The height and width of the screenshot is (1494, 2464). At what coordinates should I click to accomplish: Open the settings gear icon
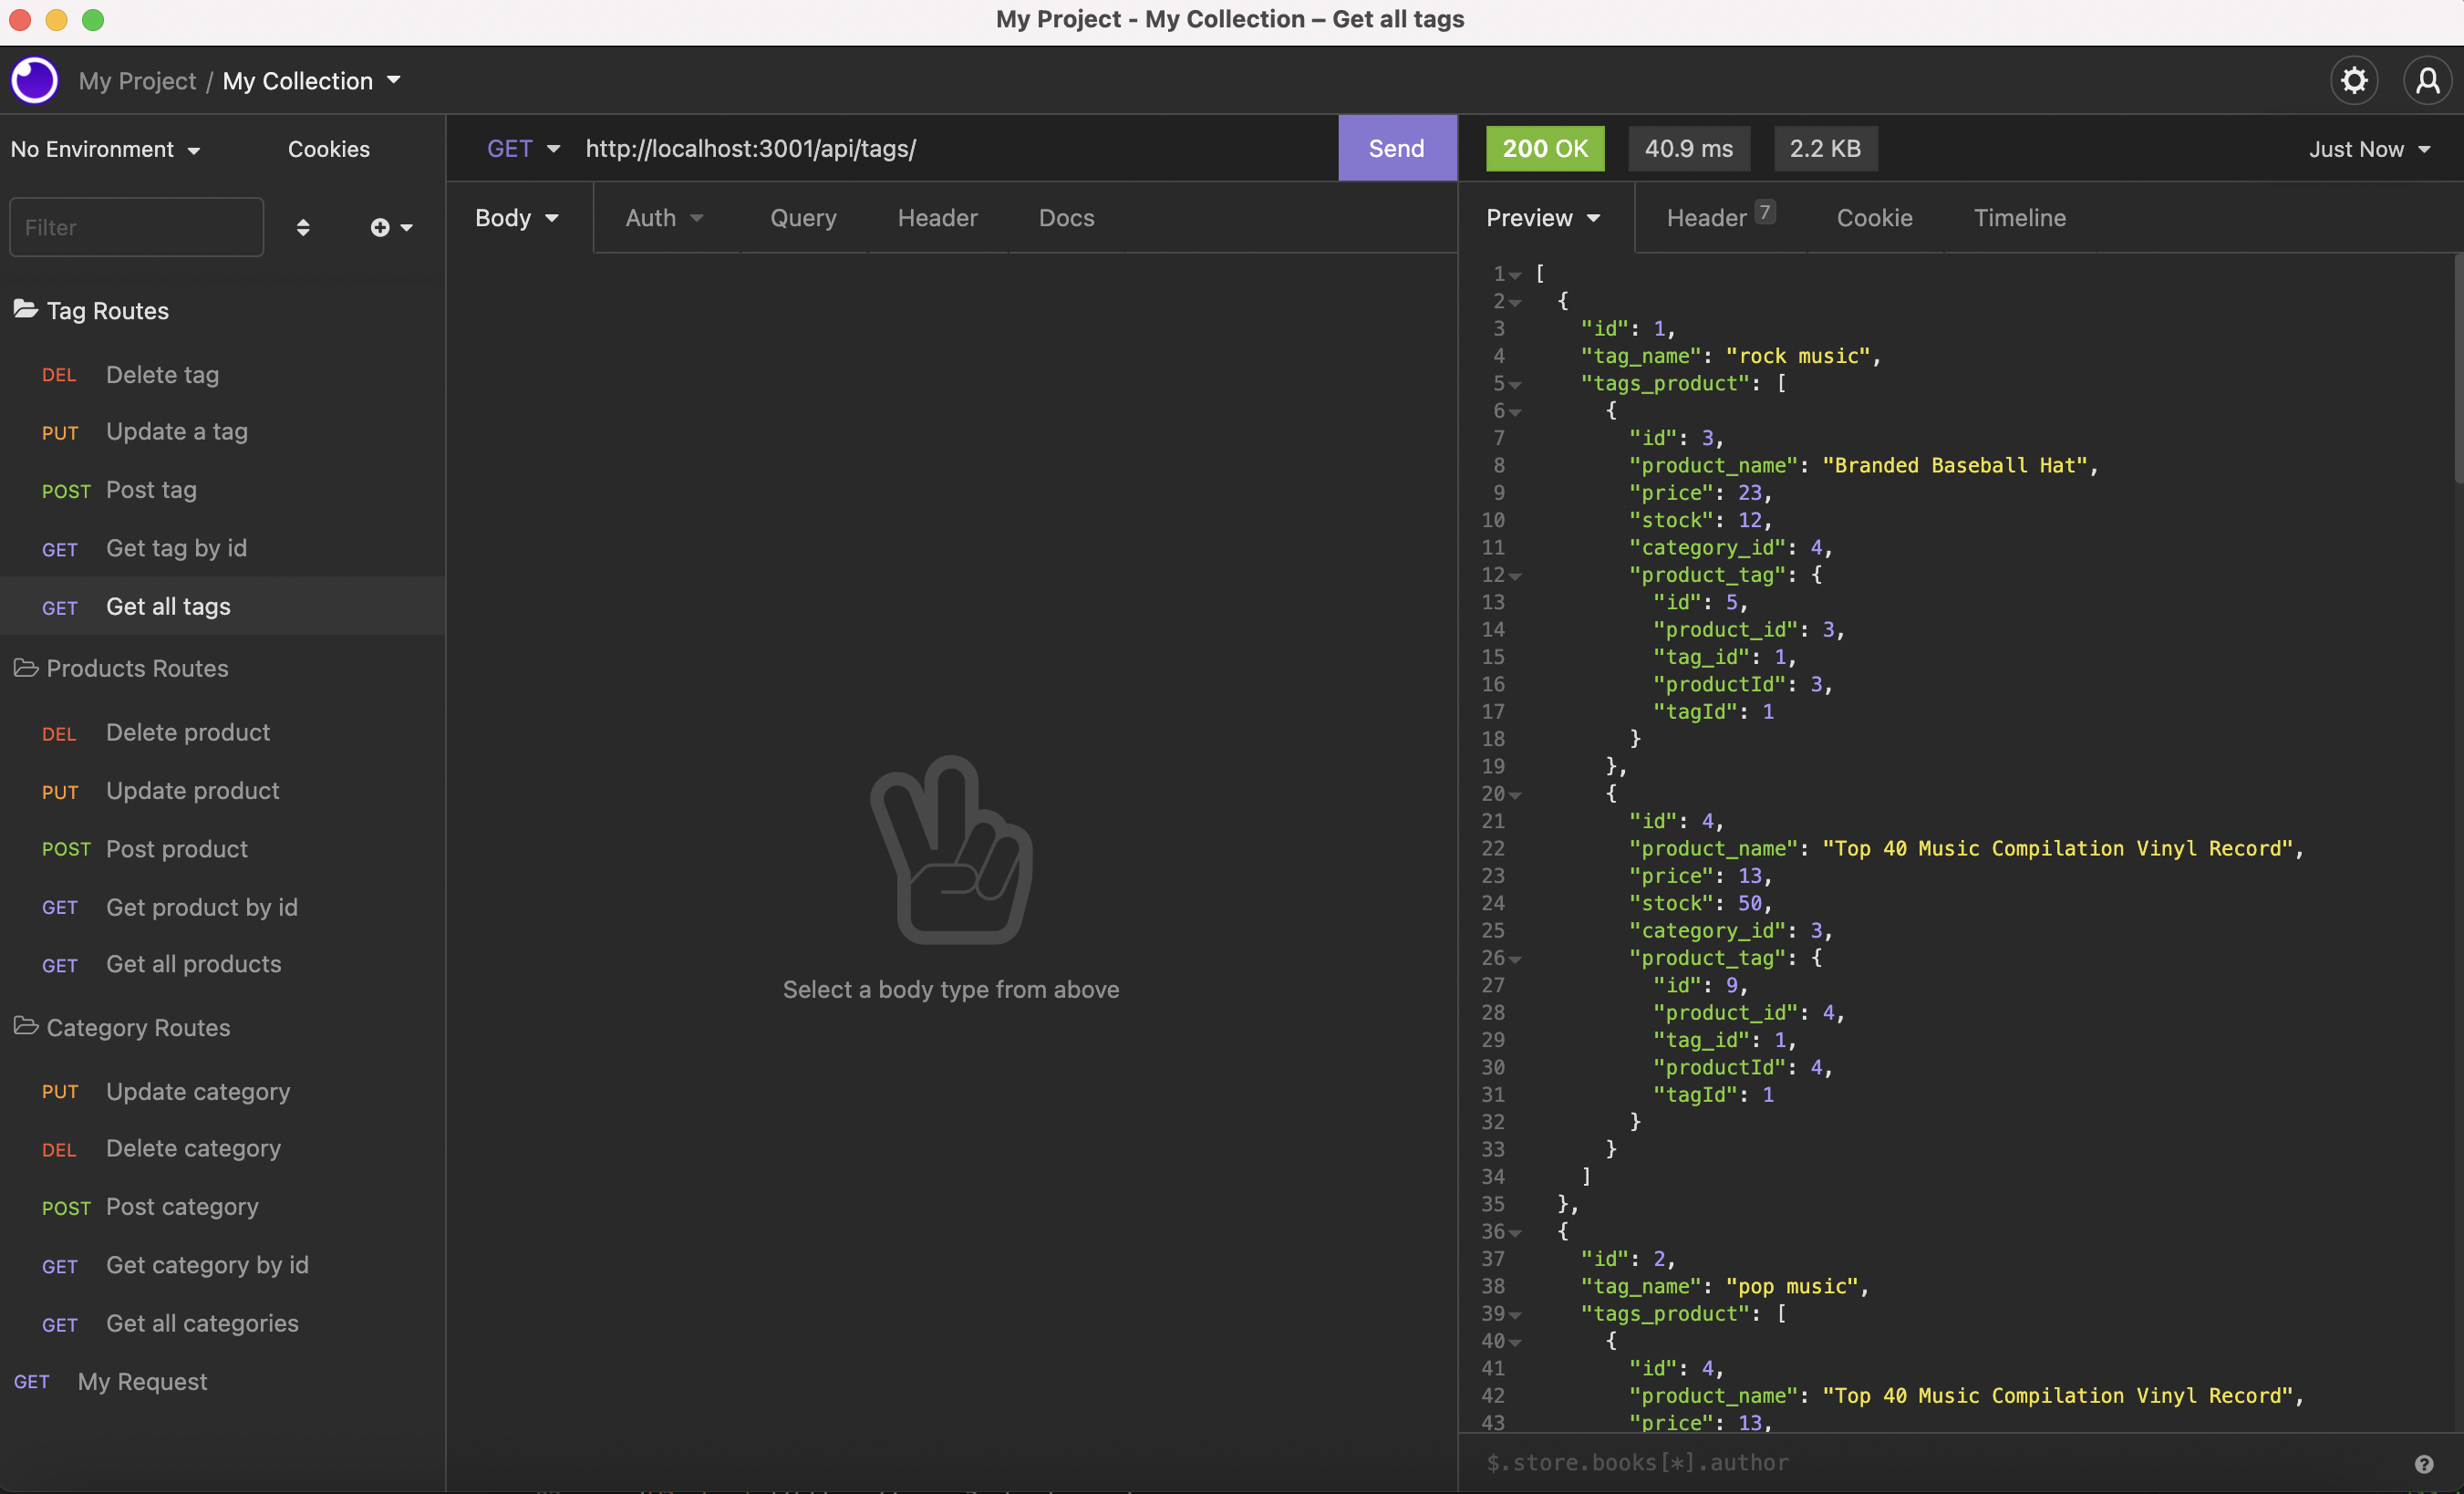pos(2354,80)
